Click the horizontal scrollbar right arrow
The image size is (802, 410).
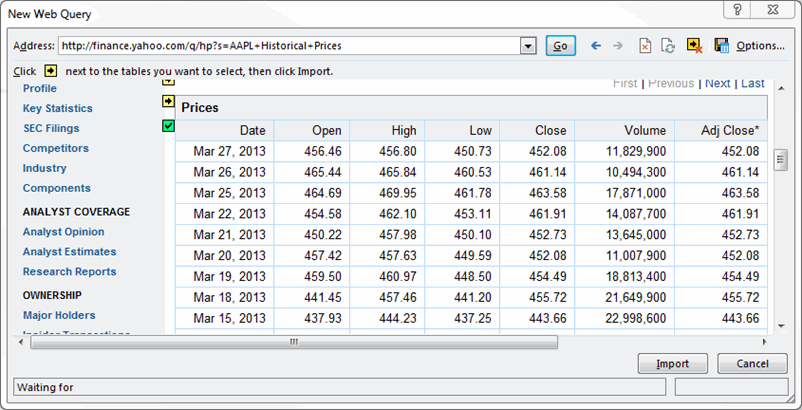764,342
